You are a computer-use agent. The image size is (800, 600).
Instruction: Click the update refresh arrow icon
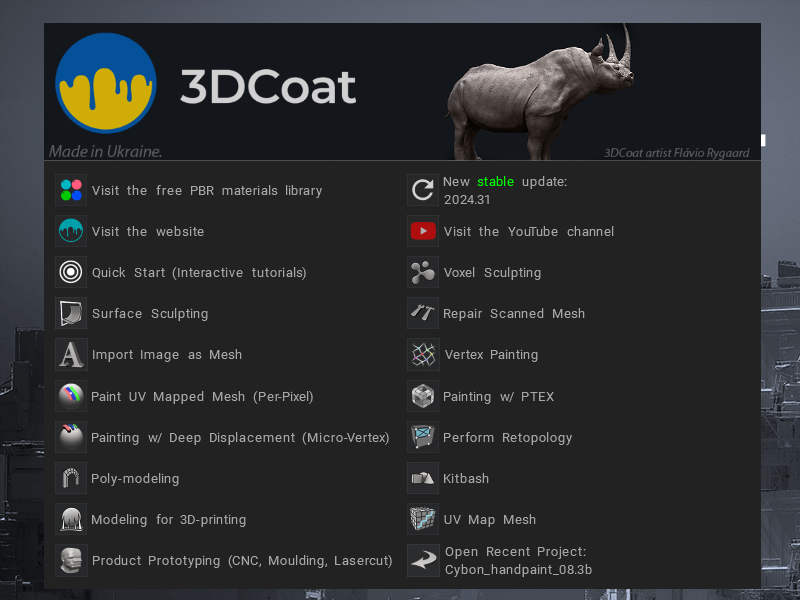[423, 190]
